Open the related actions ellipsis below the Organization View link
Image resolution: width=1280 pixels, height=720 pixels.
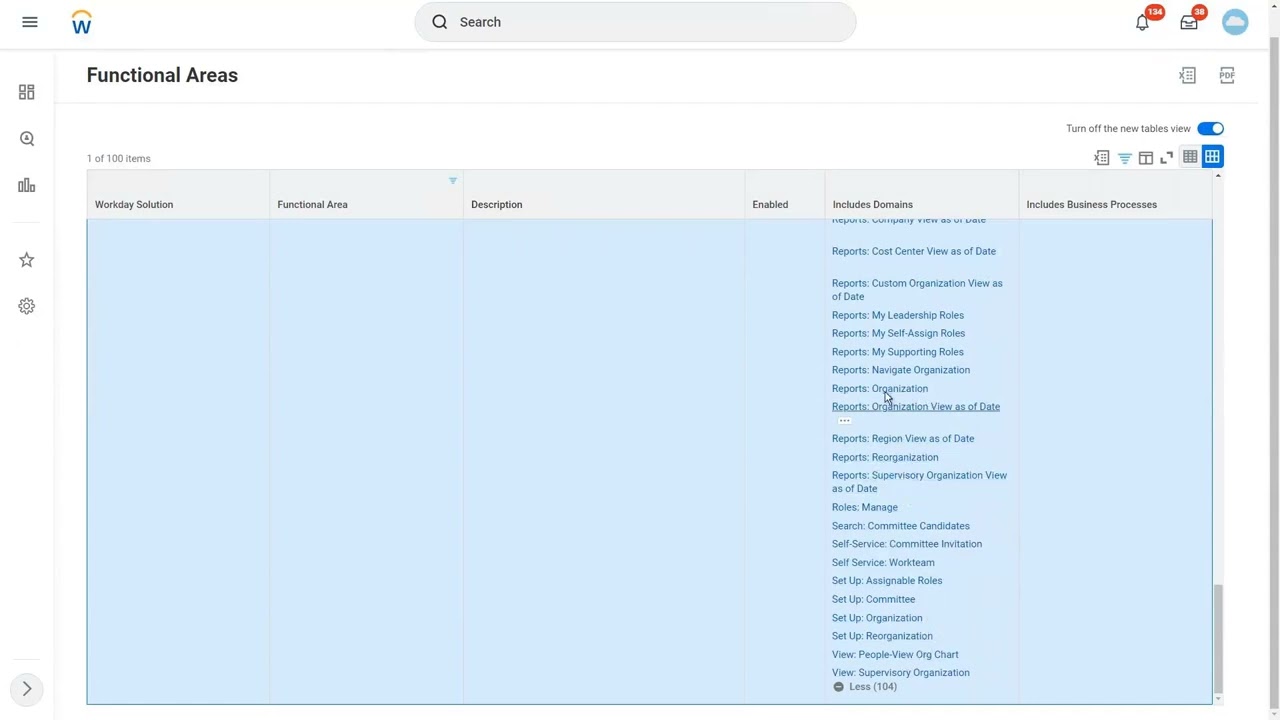pyautogui.click(x=844, y=421)
